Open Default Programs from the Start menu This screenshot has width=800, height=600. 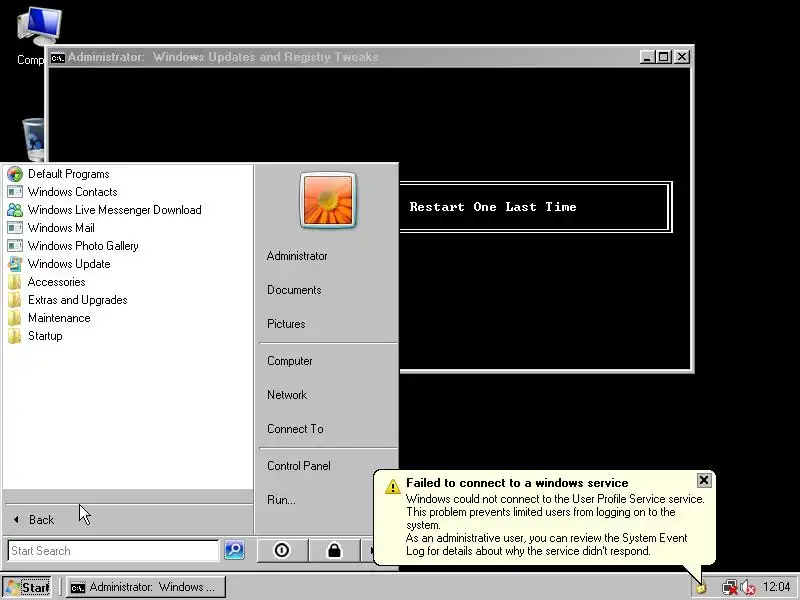[x=68, y=174]
